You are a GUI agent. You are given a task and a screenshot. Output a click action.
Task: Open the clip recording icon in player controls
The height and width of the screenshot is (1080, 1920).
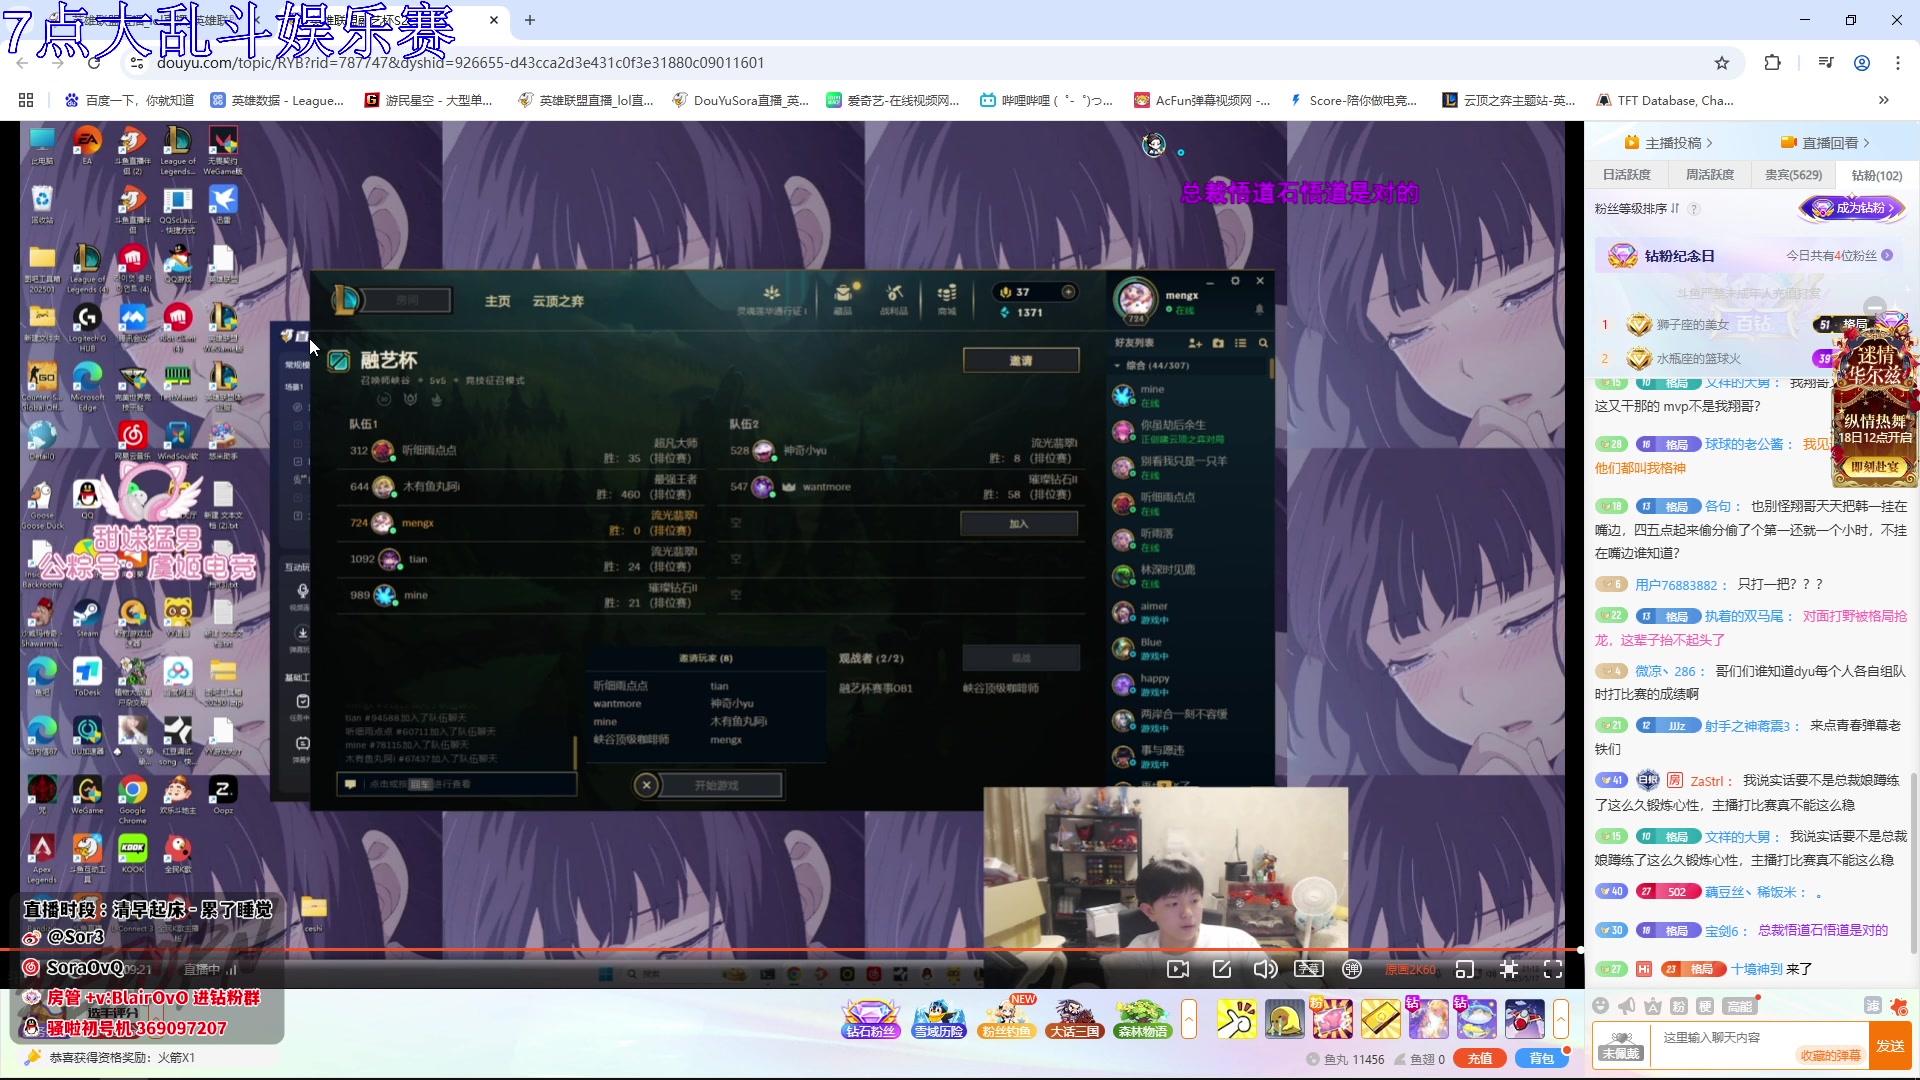click(1178, 969)
